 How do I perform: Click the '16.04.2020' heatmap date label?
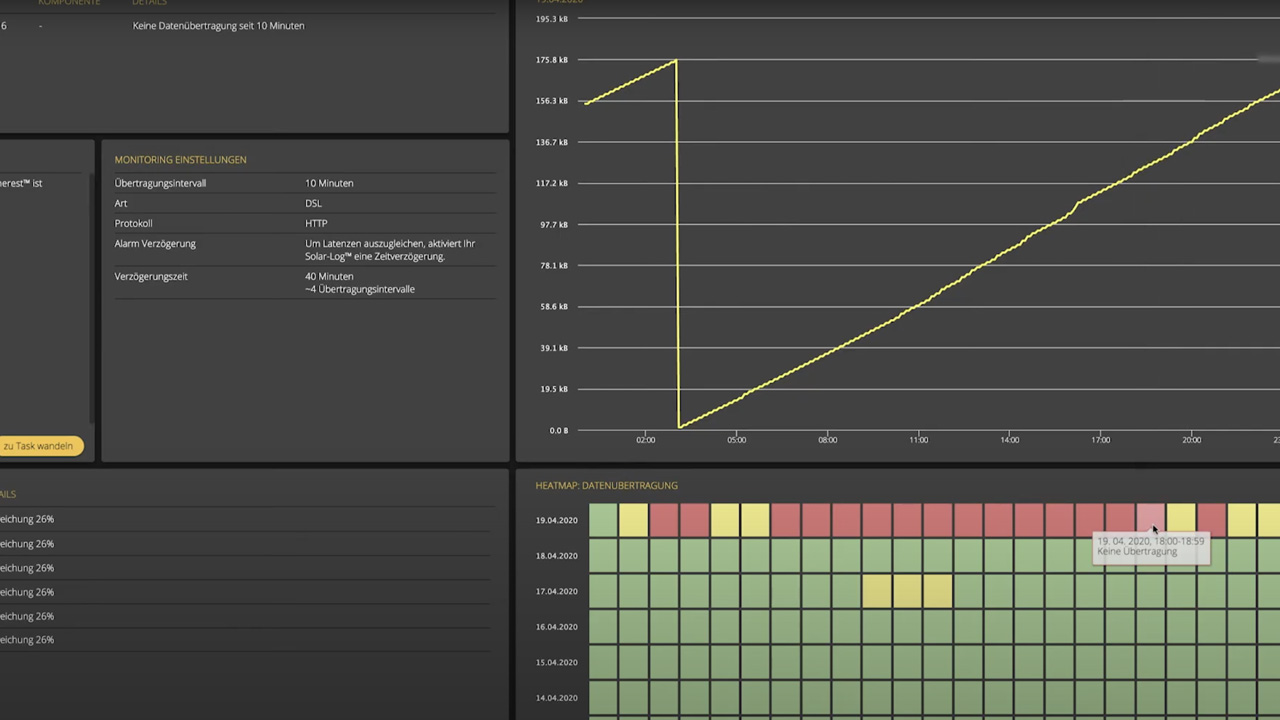[556, 627]
